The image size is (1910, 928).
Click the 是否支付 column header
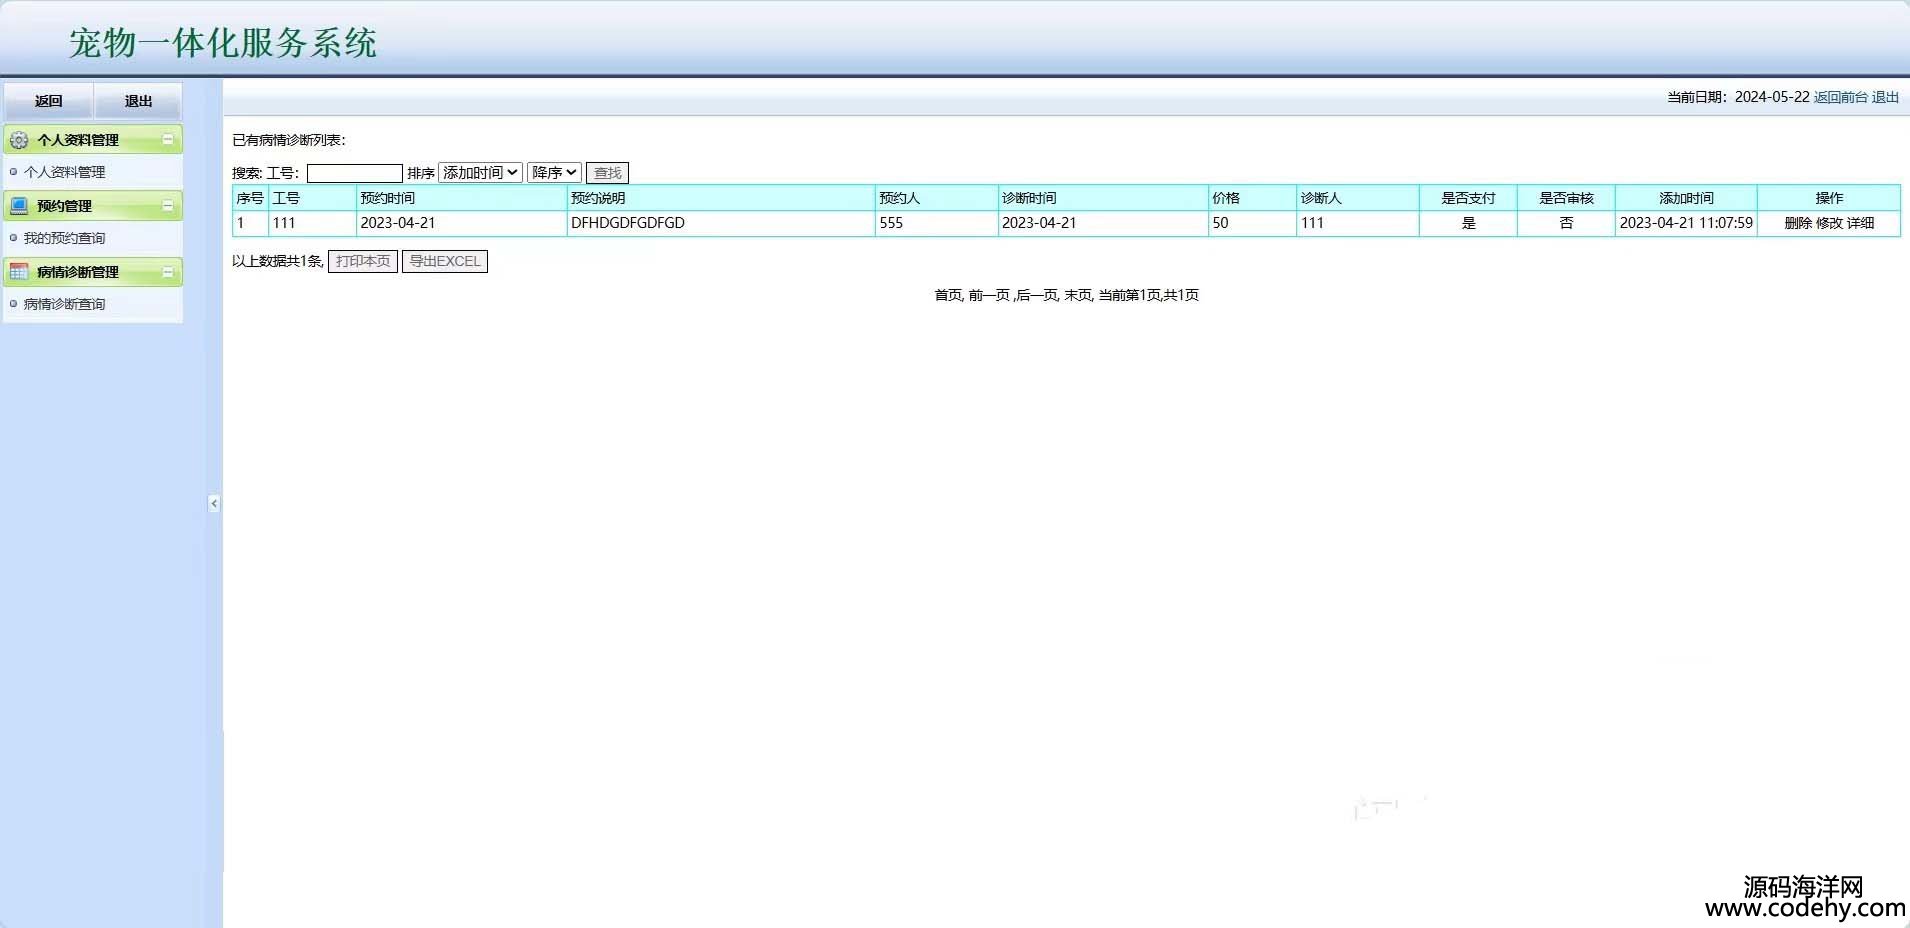[1468, 198]
